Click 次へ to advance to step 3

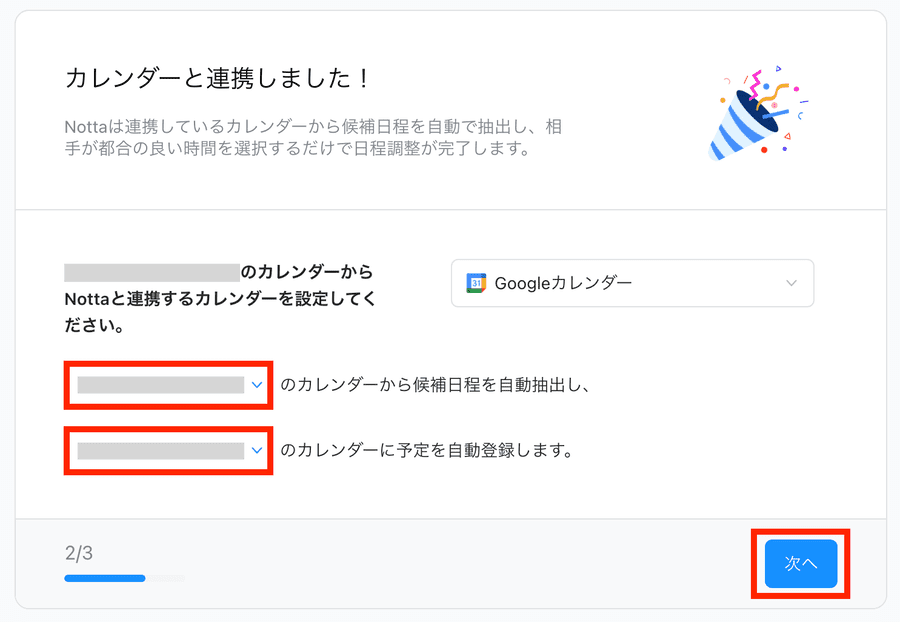(x=801, y=564)
